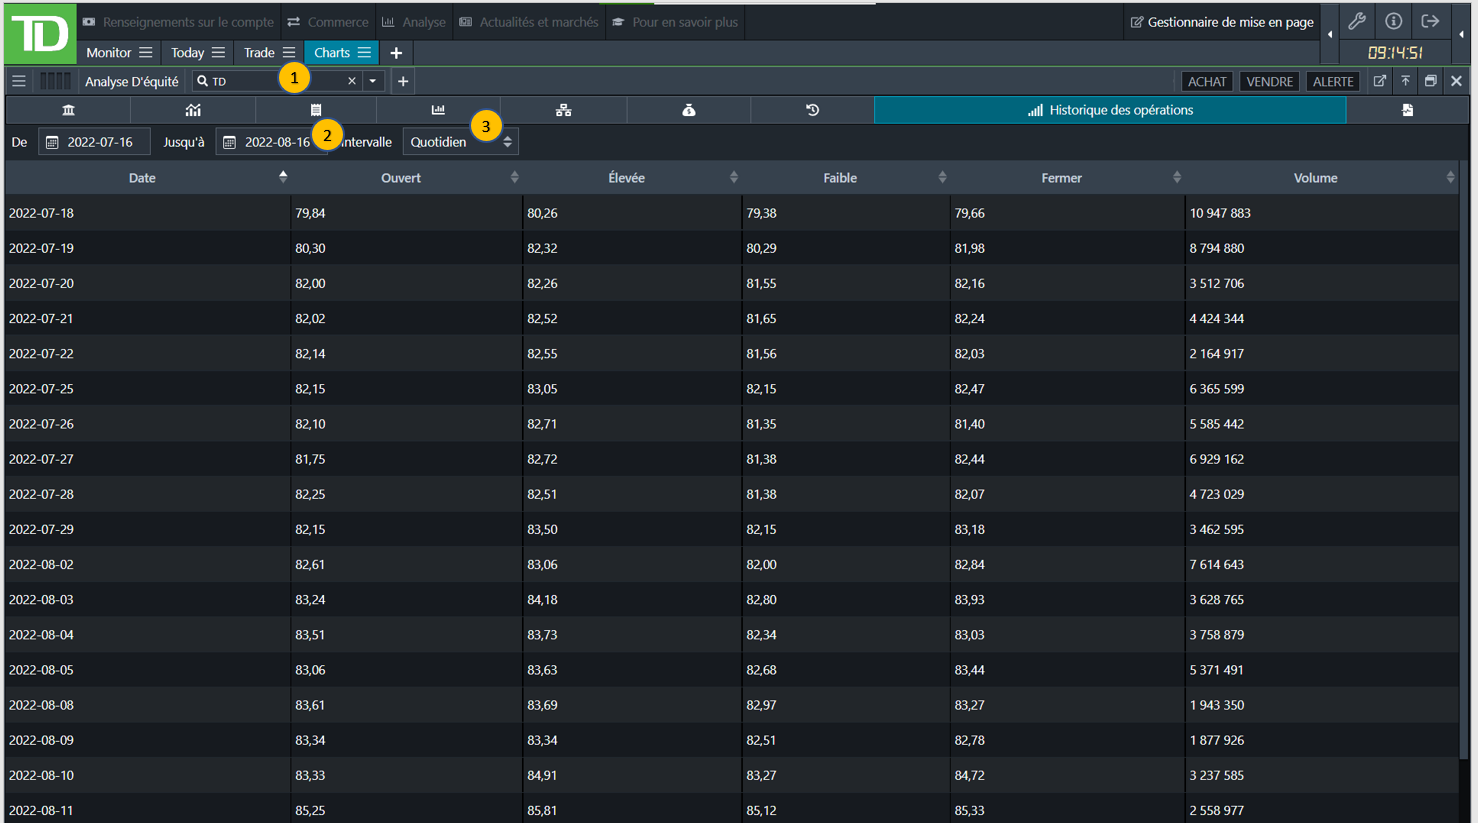Open the symbol search dropdown arrow
The height and width of the screenshot is (823, 1478).
[373, 81]
